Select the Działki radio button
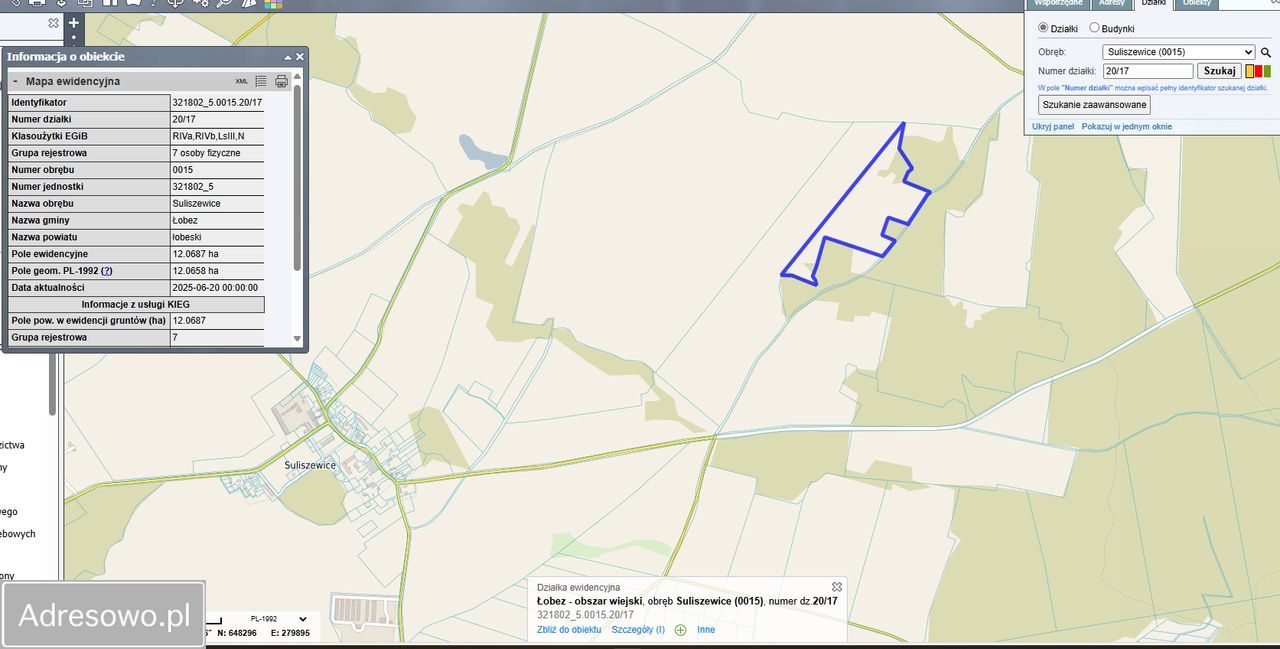The width and height of the screenshot is (1280, 649). click(1044, 28)
